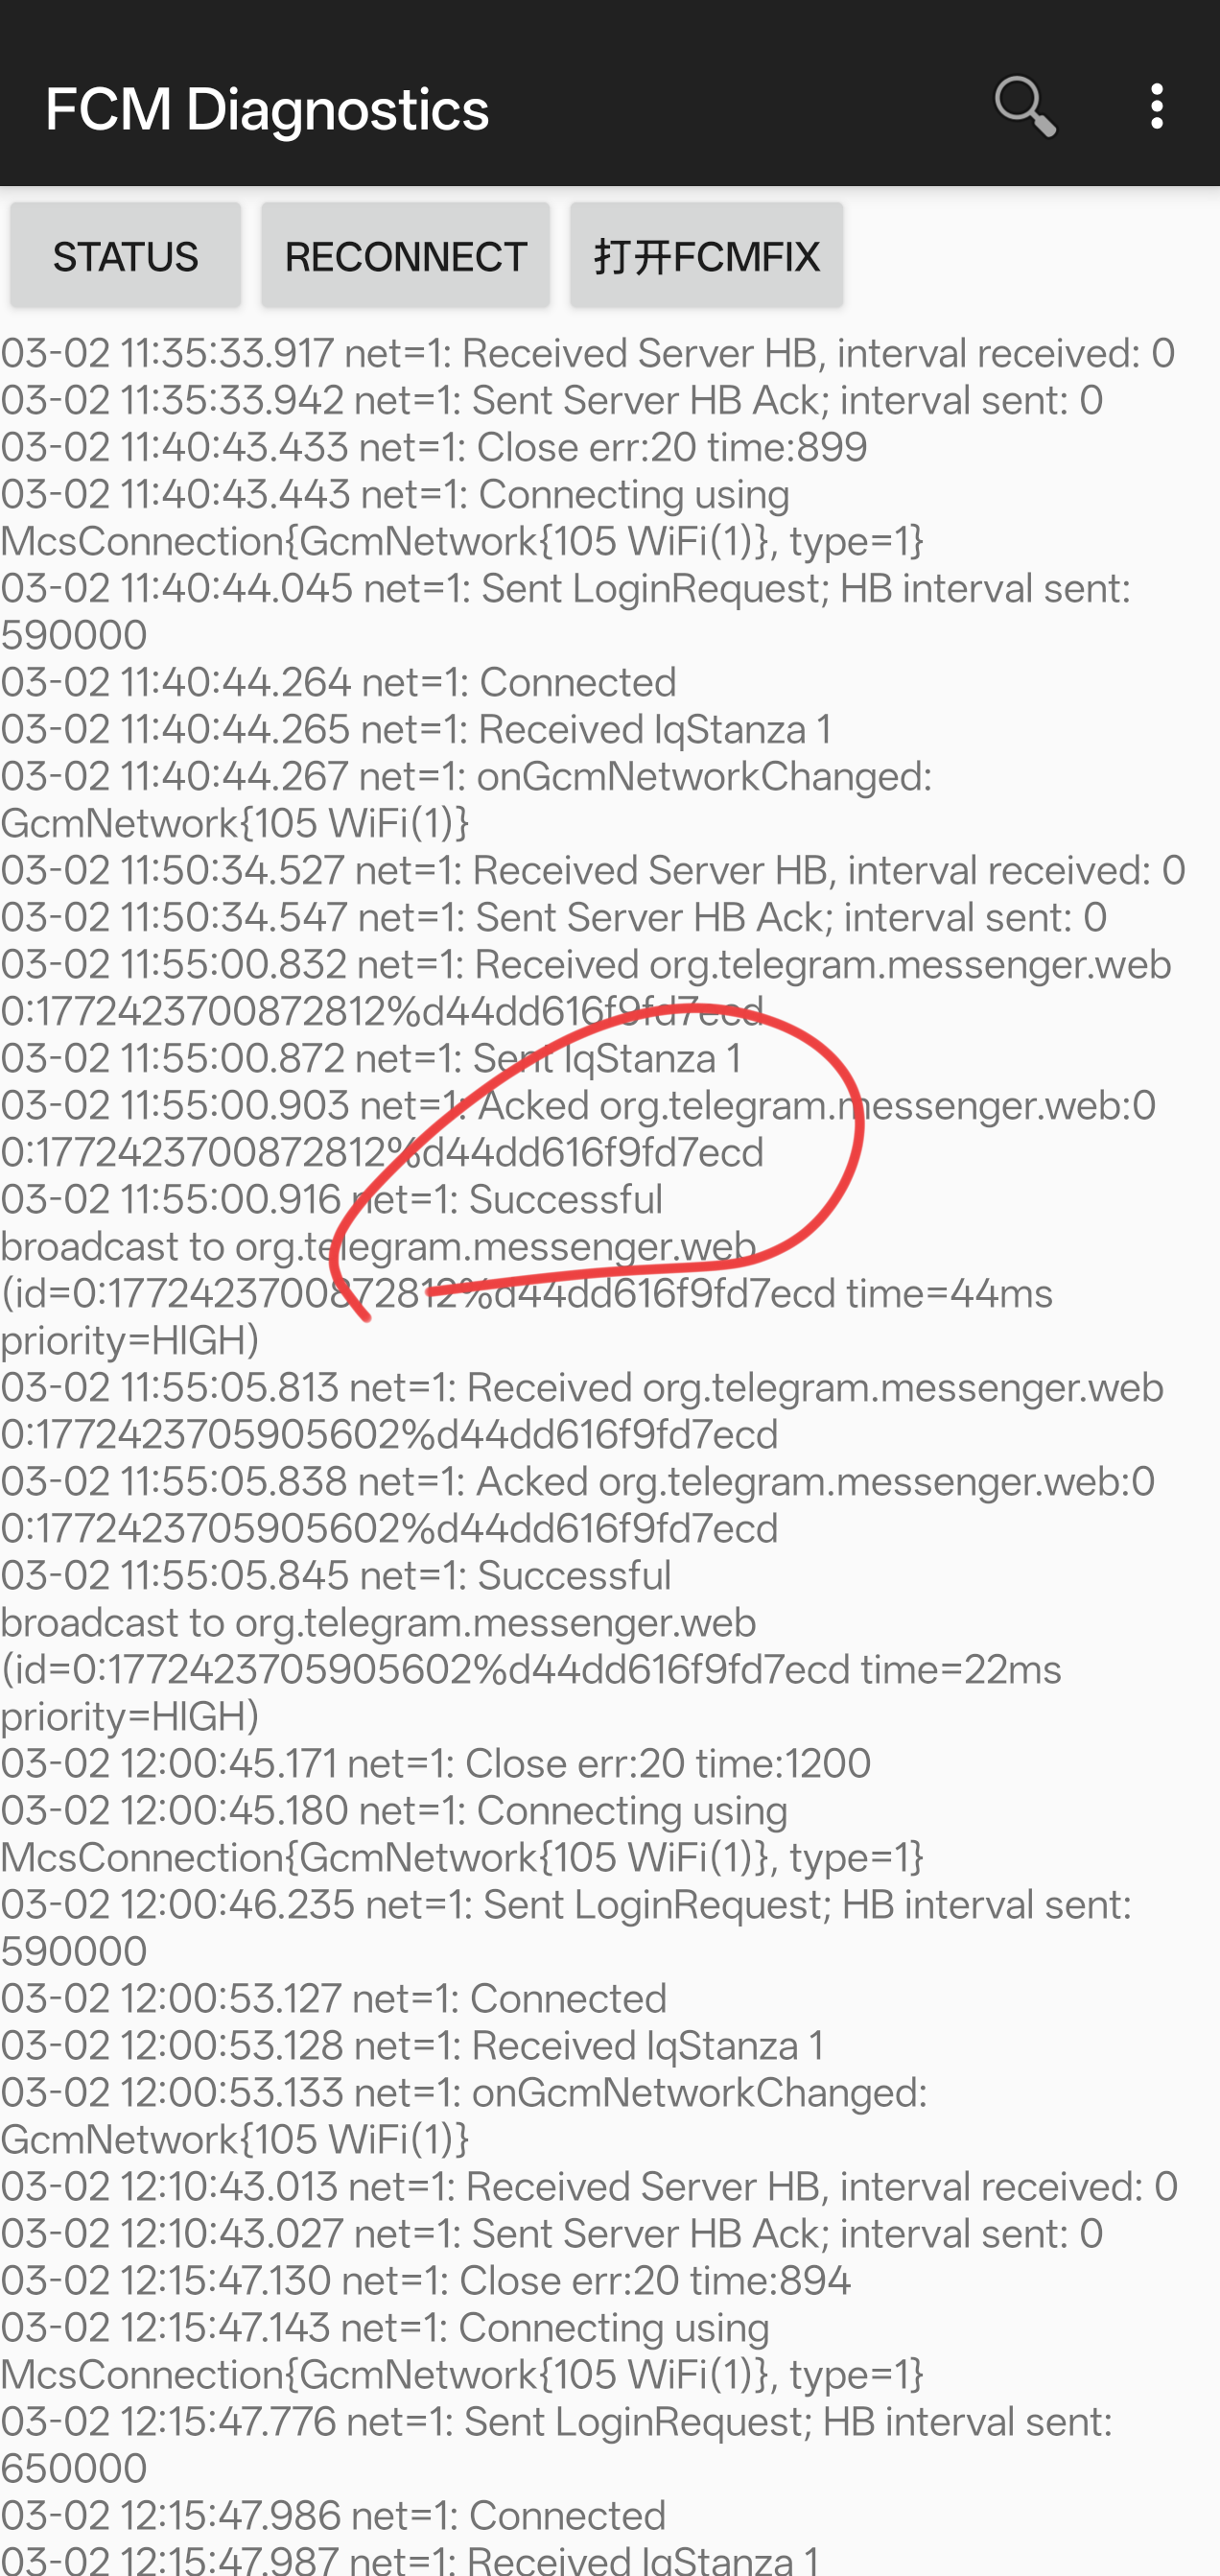Viewport: 1220px width, 2576px height.
Task: Select the time=44ms priority=HIGH broadcast entry
Action: pos(527,1269)
